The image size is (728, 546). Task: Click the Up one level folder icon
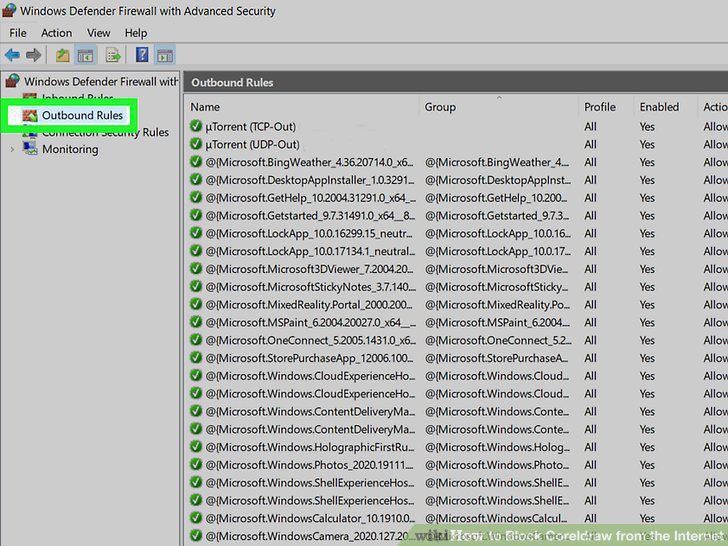point(63,56)
